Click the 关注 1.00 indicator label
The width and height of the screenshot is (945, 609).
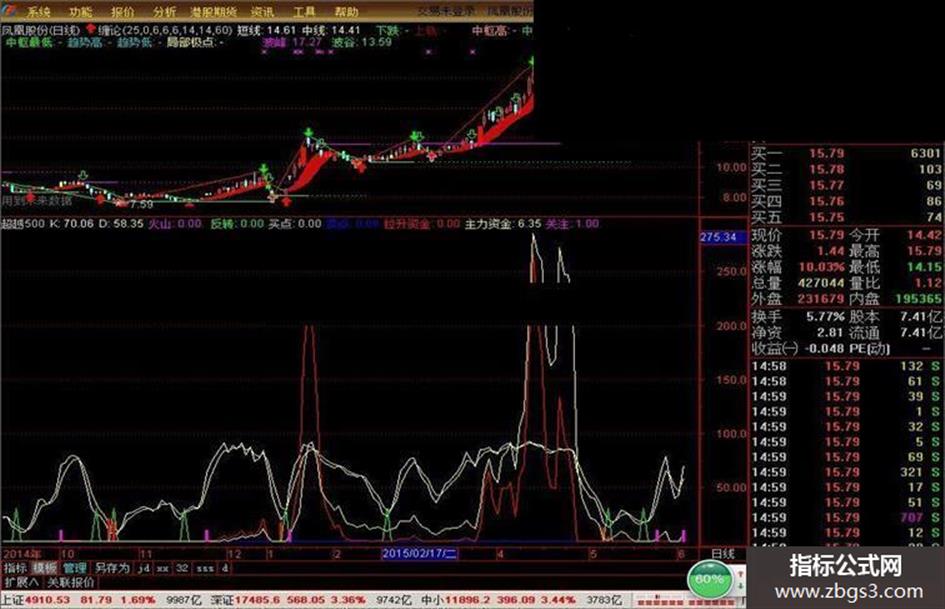pos(573,224)
